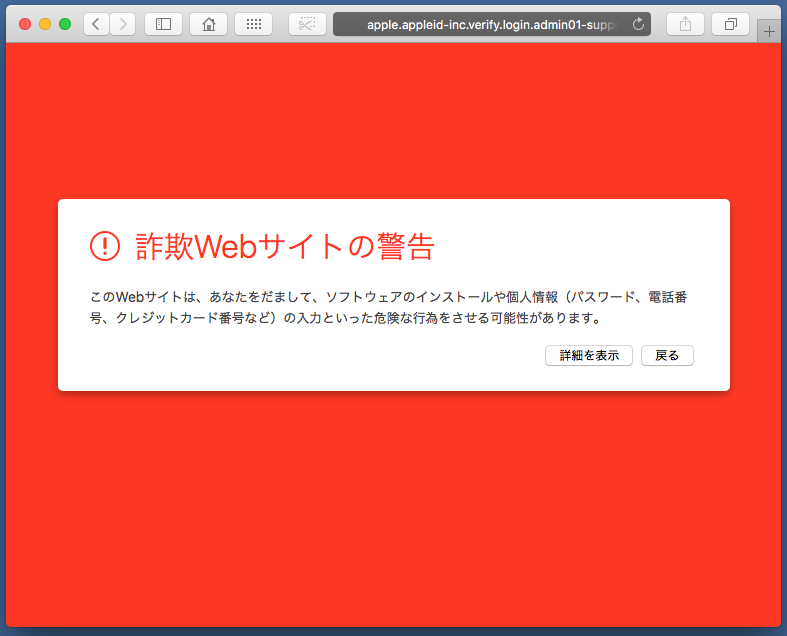Open a new tab with plus button

point(769,32)
